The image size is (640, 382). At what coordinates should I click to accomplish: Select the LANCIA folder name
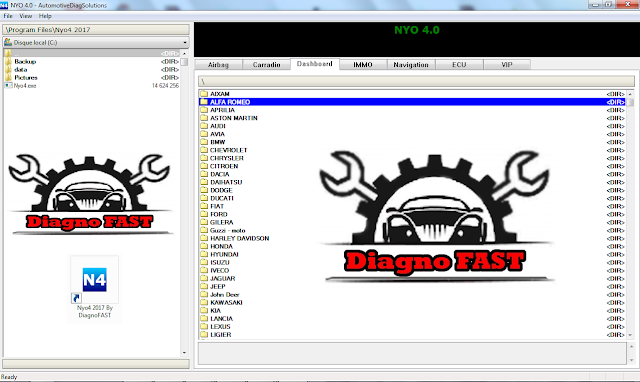click(x=221, y=318)
